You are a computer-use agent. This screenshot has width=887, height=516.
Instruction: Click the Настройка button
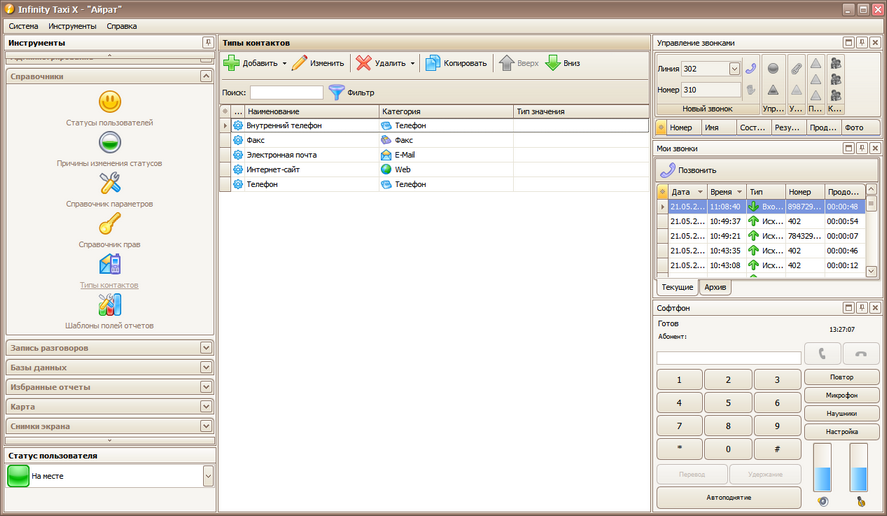click(x=842, y=431)
